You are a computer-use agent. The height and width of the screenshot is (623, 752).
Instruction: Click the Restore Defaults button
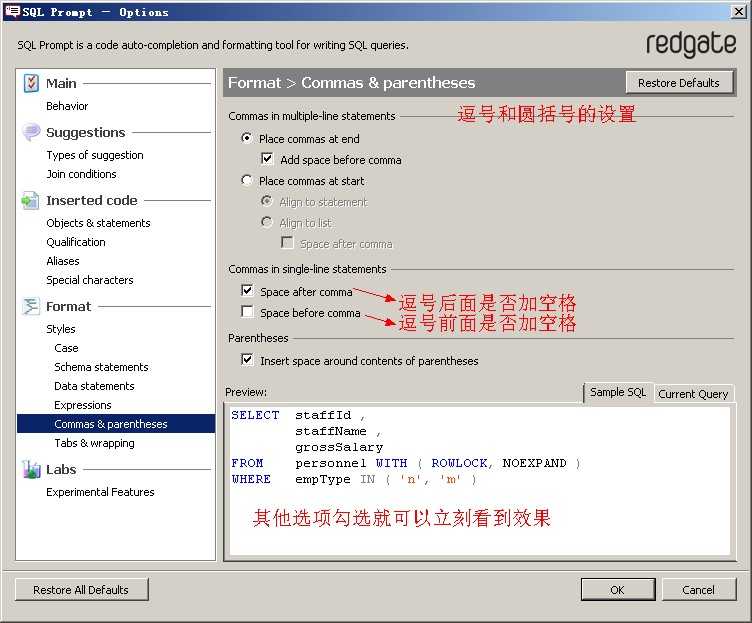[679, 82]
